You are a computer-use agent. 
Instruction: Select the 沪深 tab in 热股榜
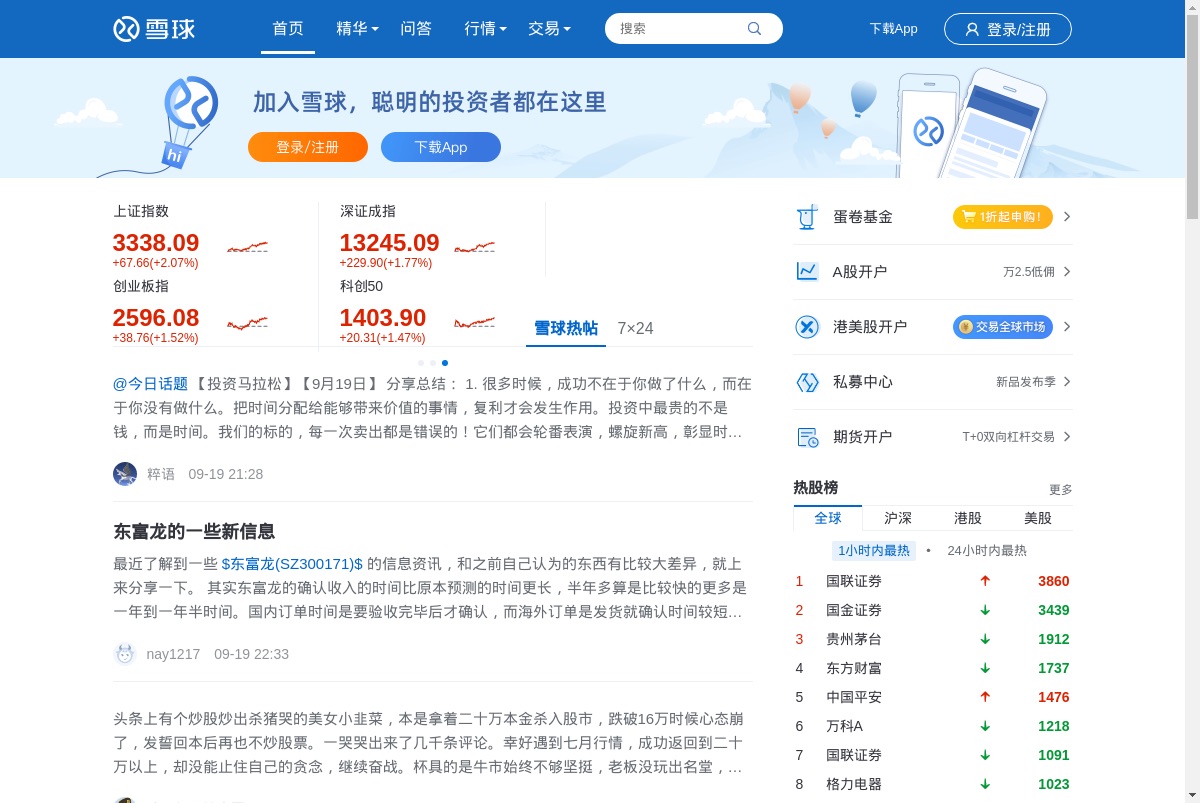(898, 518)
